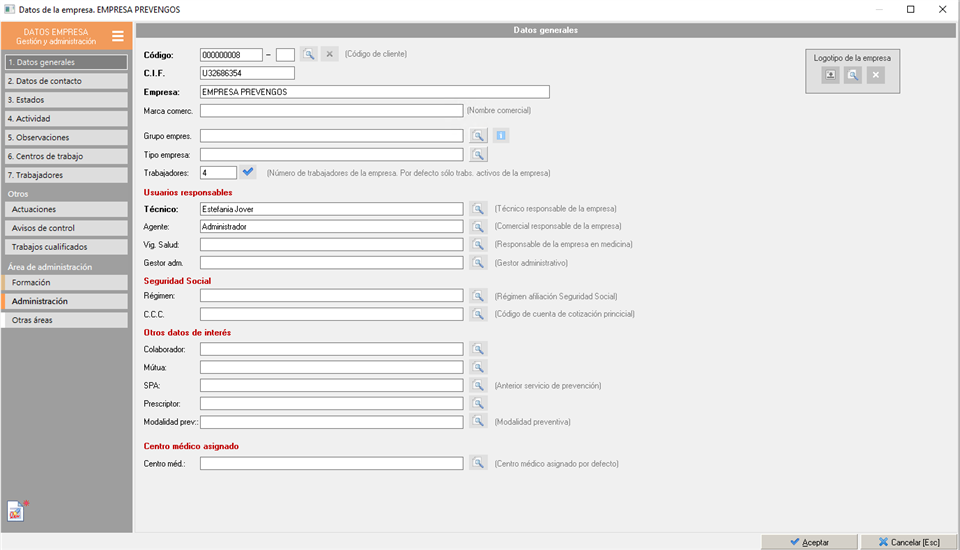
Task: Select Formación in administration area
Action: [x=66, y=283]
